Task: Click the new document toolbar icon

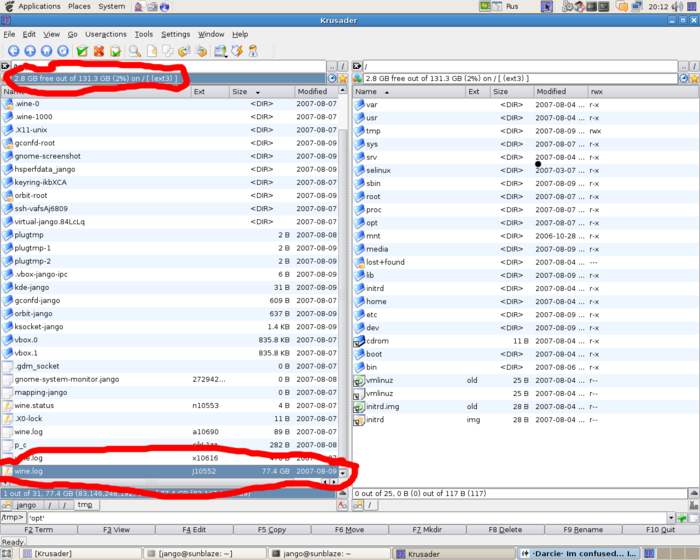Action: click(152, 51)
